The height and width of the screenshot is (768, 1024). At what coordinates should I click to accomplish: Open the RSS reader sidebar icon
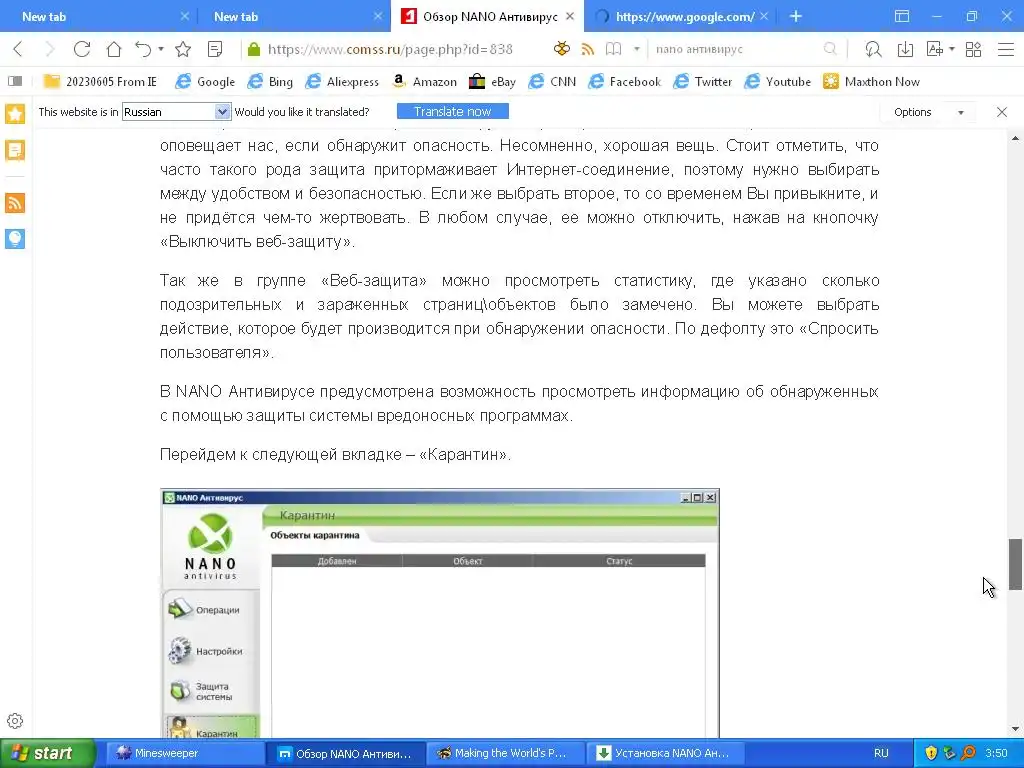point(15,202)
